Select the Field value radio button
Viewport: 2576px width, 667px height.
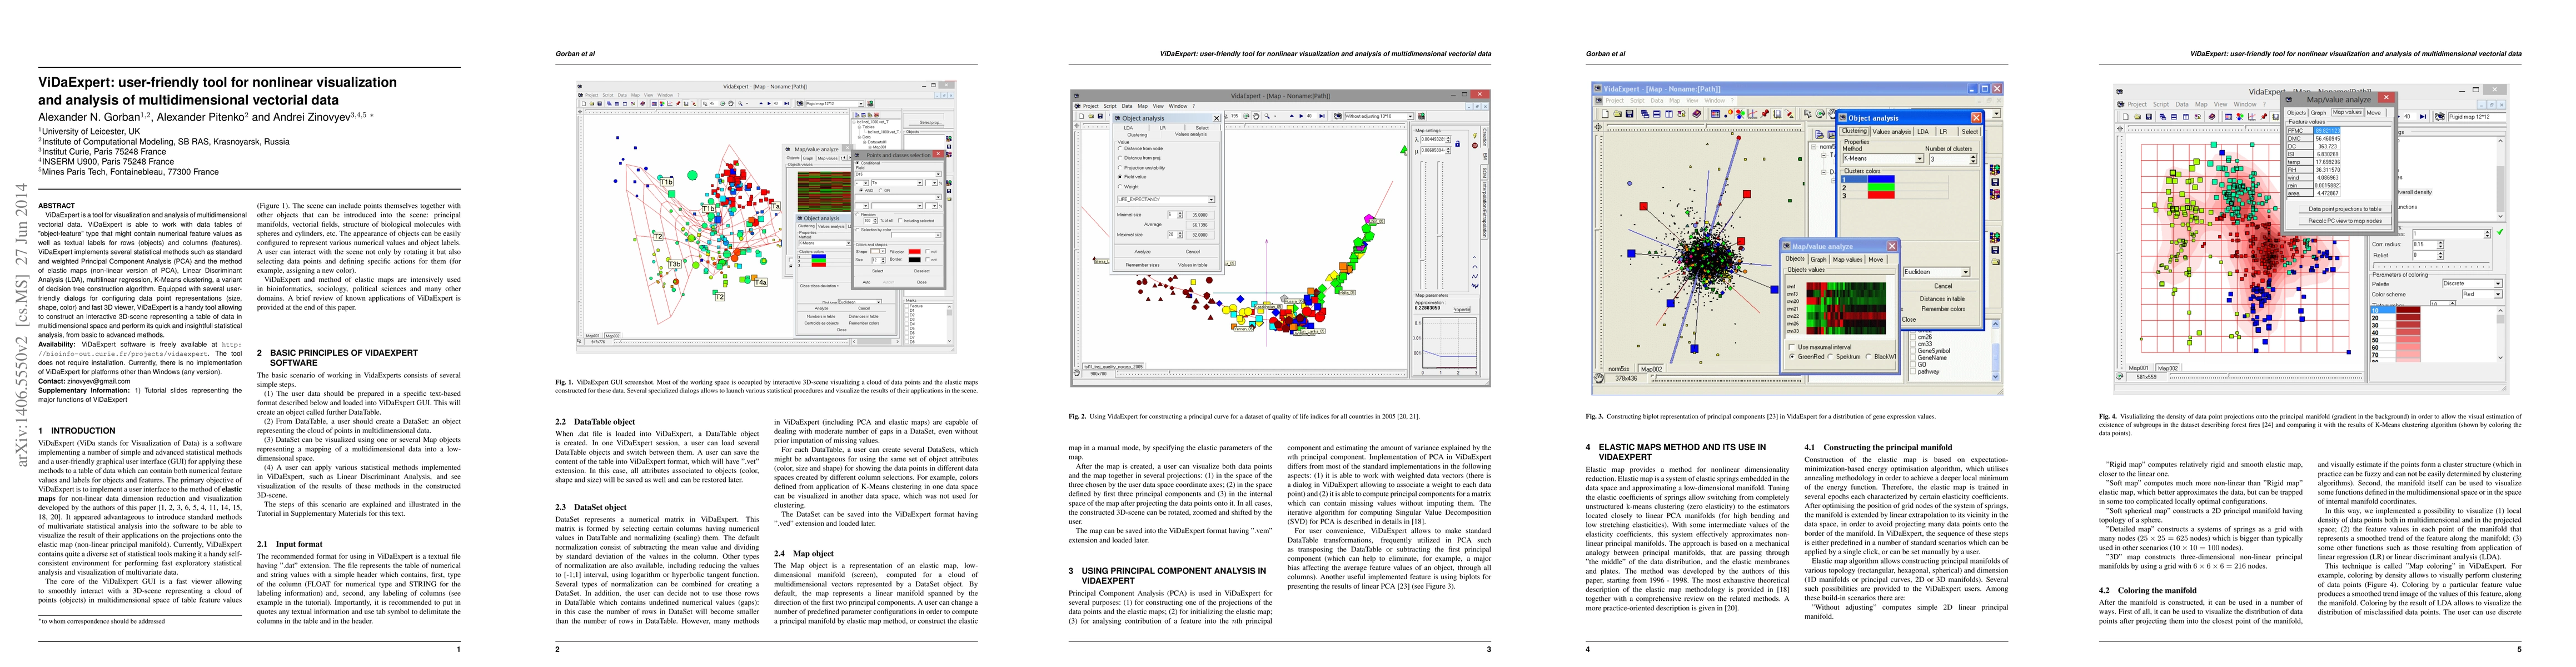(x=1120, y=177)
